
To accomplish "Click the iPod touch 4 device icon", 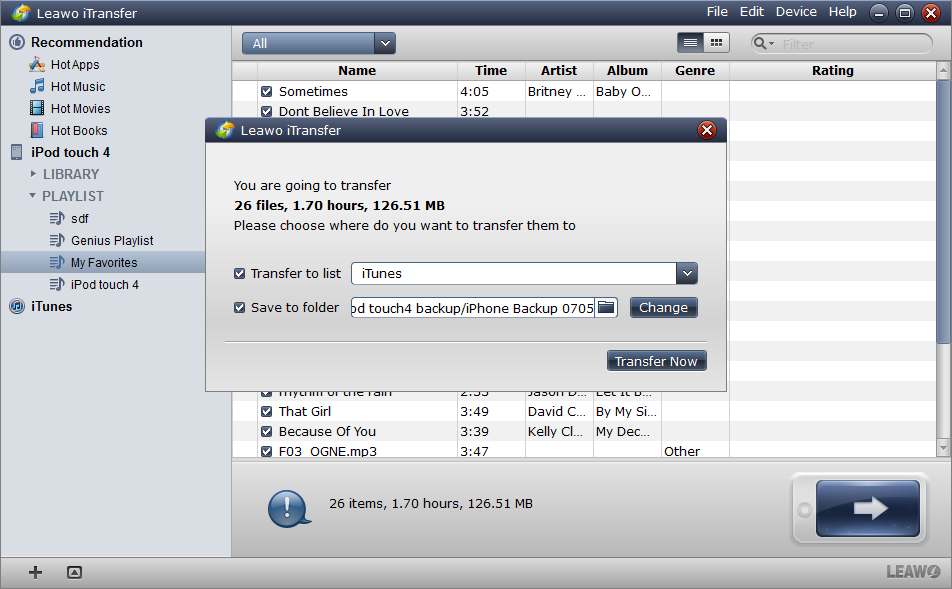I will pos(17,152).
